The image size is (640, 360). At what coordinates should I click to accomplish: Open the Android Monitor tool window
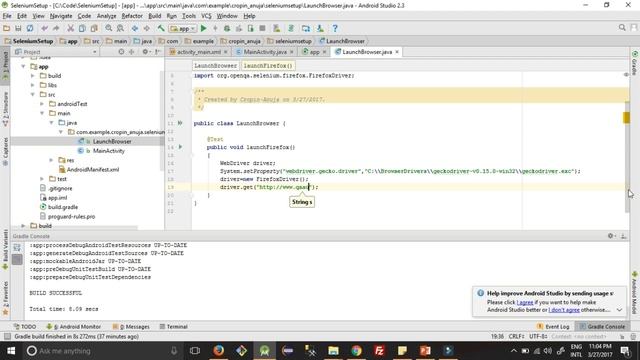click(73, 327)
